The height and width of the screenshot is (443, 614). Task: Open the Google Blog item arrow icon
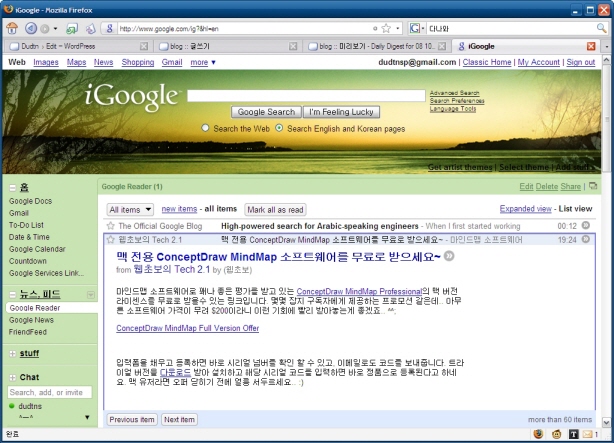point(586,225)
